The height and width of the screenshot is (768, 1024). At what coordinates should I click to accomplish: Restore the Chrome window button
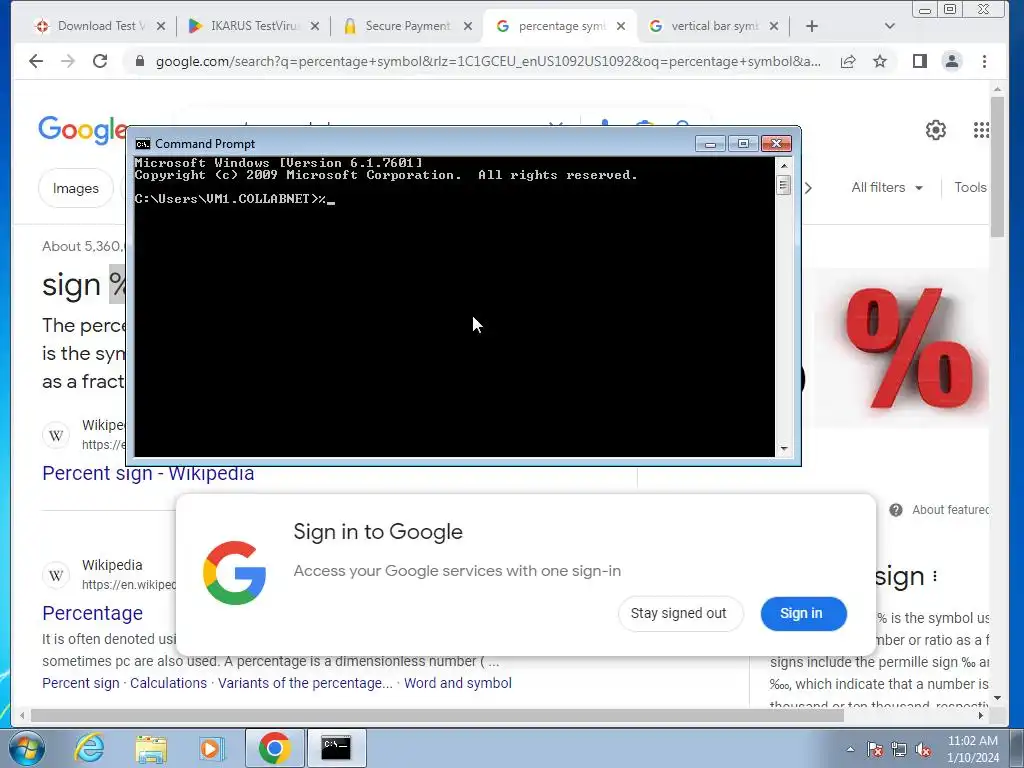pyautogui.click(x=950, y=9)
